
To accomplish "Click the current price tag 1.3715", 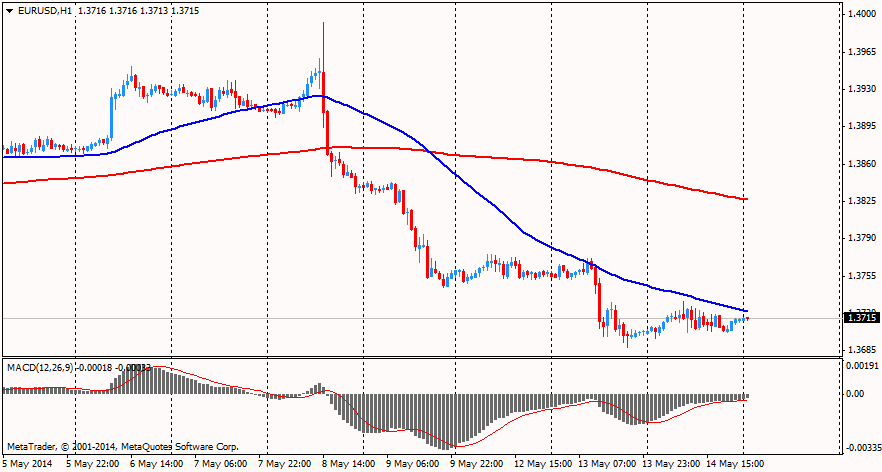I will [x=860, y=318].
